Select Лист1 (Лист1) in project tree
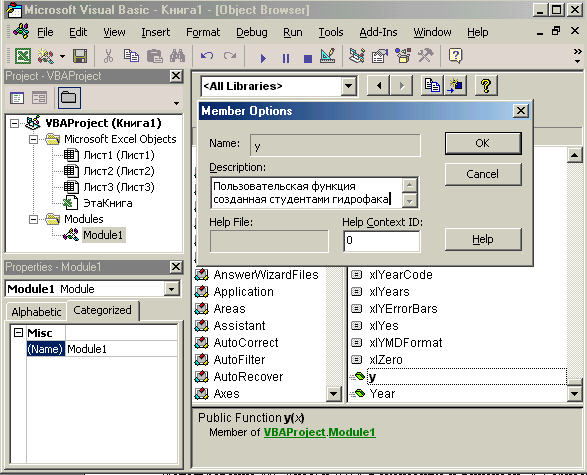Screen dimensions: 587x475 119,155
